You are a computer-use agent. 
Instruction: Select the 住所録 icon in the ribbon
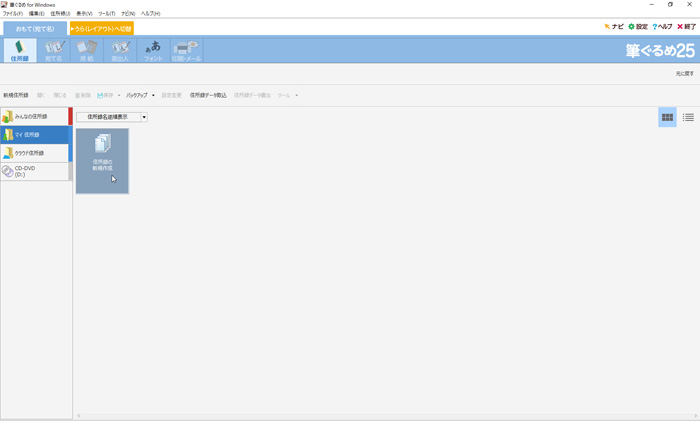pyautogui.click(x=20, y=50)
